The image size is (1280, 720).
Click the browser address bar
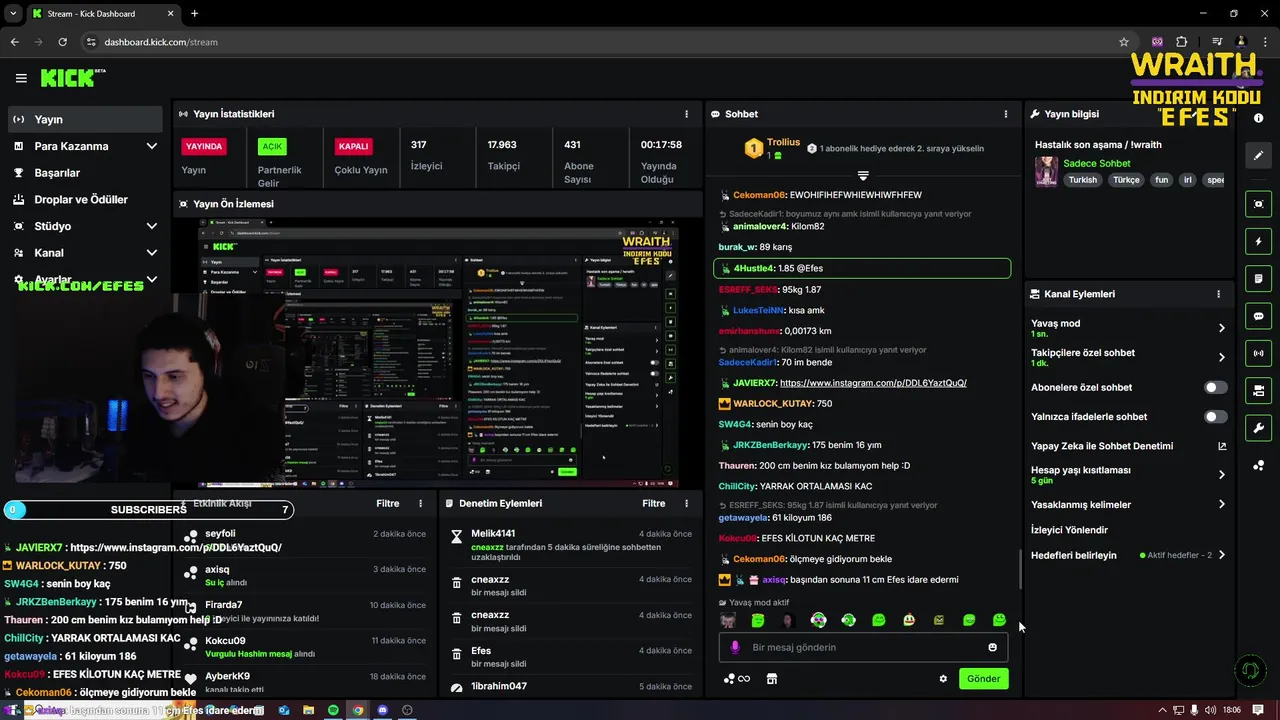(600, 42)
